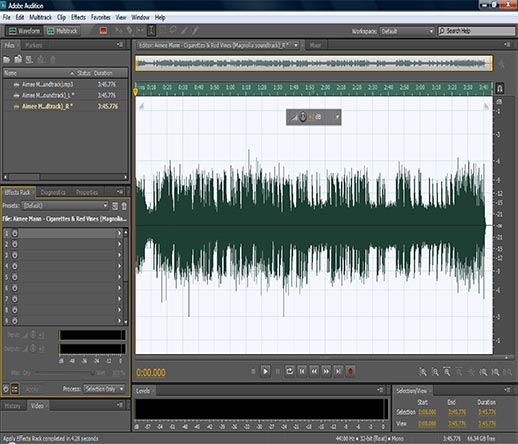Open Files panel options menu
Image resolution: width=518 pixels, height=444 pixels.
click(x=120, y=44)
